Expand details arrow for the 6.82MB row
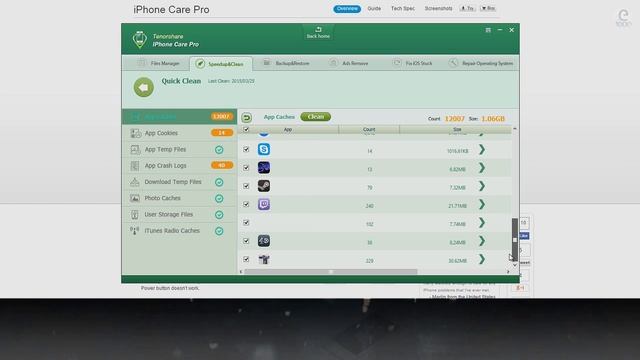The height and width of the screenshot is (360, 640). (x=482, y=168)
